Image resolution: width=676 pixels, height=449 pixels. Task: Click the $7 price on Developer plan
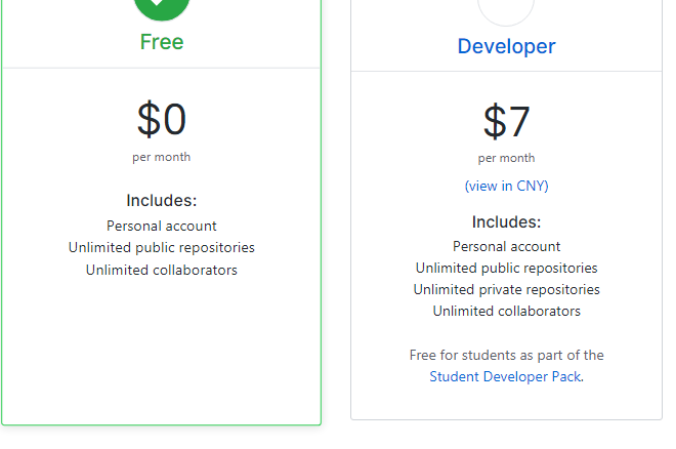coord(507,122)
